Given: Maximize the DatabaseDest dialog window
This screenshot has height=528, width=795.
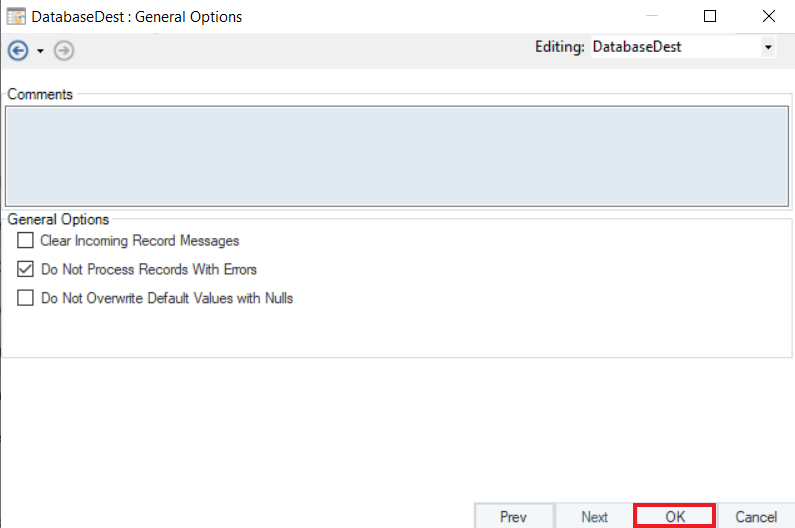Looking at the screenshot, I should 710,16.
